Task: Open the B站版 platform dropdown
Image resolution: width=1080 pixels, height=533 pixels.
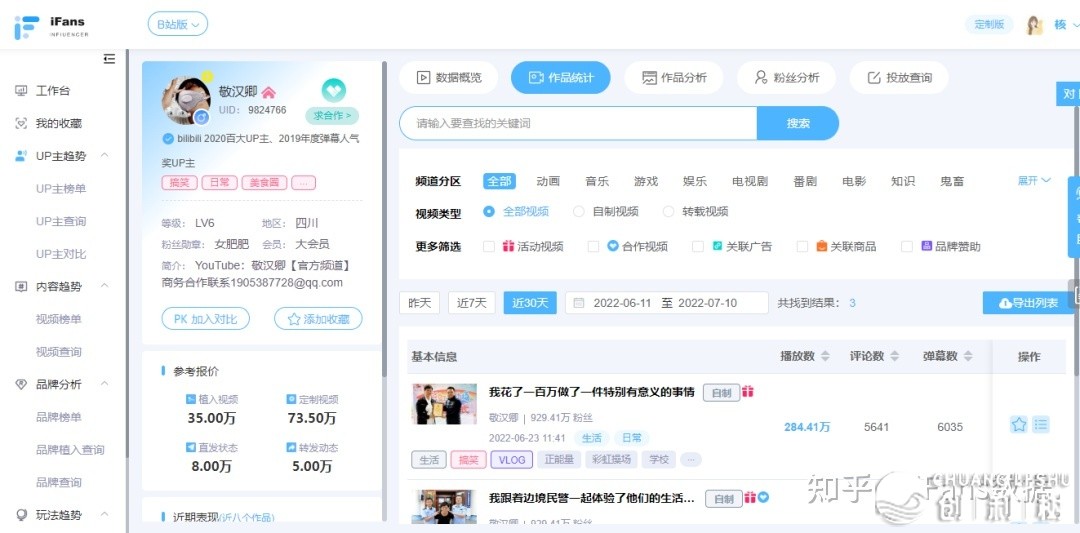Action: (x=177, y=24)
